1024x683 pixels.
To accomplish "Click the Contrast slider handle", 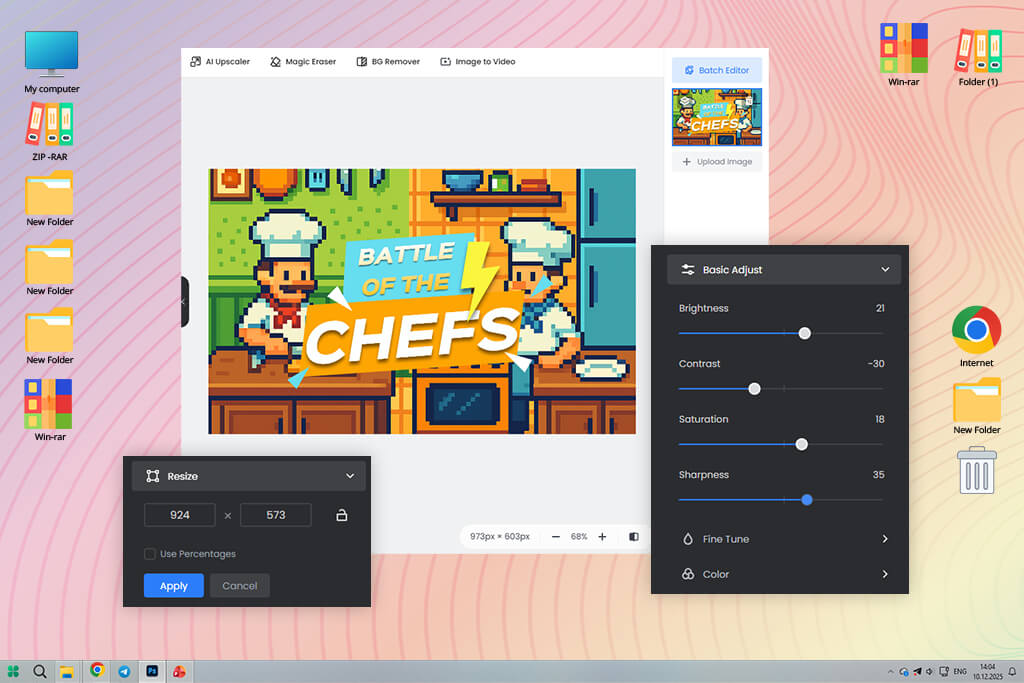I will (754, 389).
